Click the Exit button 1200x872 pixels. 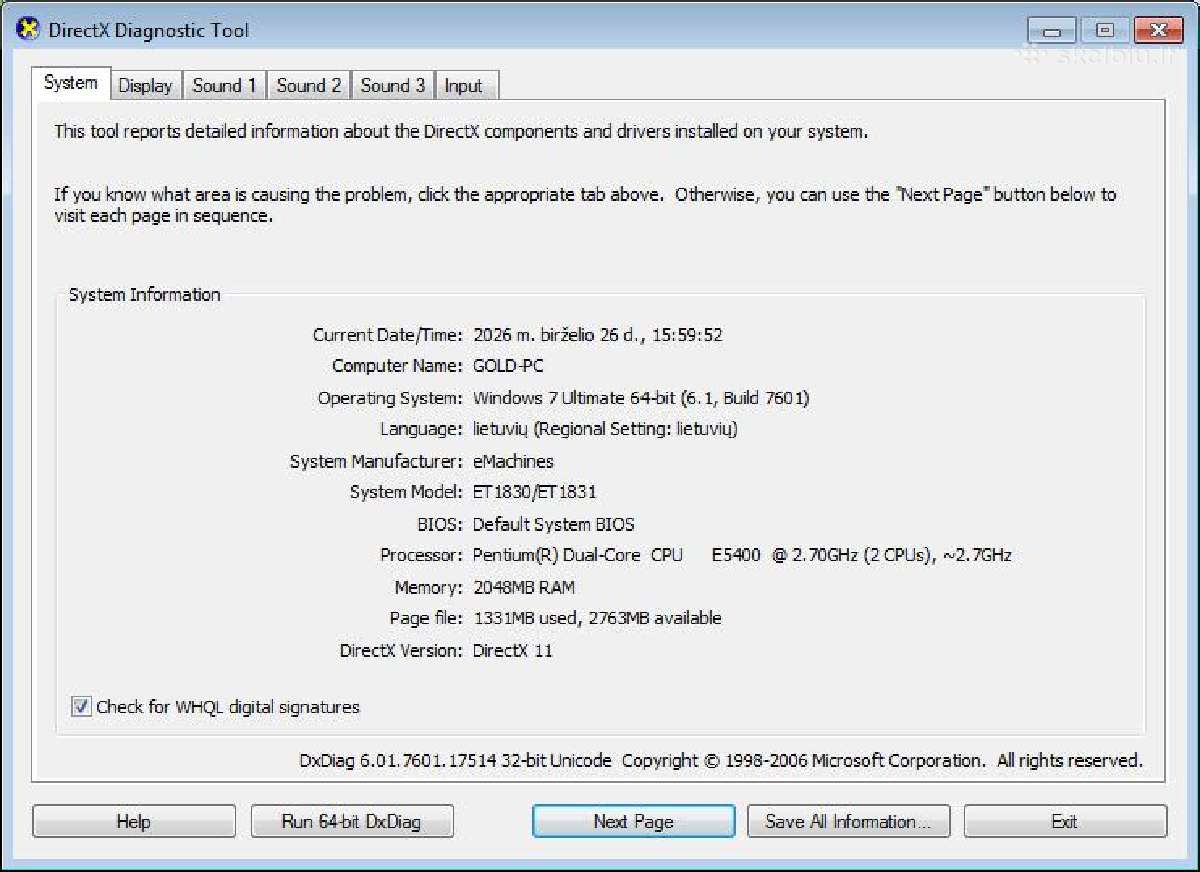1065,822
